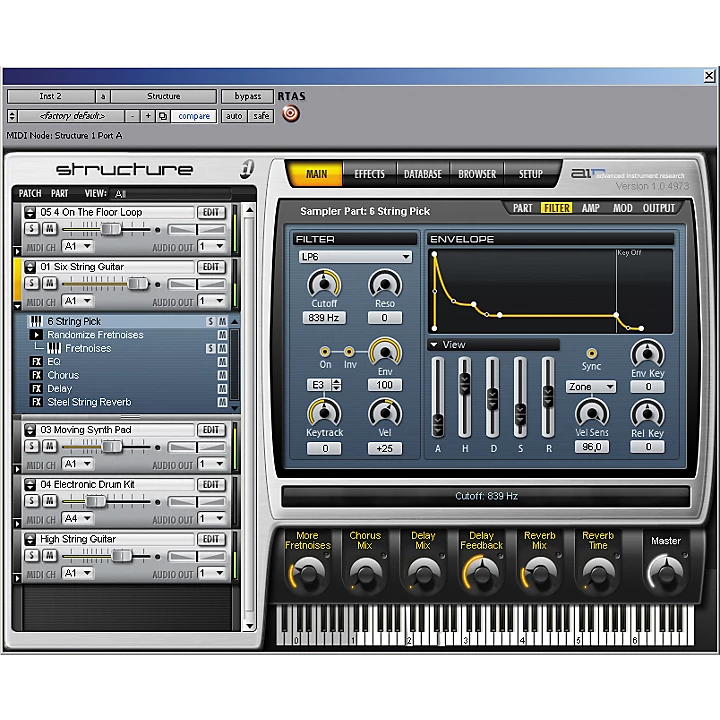
Task: Click the Reso knob
Action: point(385,284)
